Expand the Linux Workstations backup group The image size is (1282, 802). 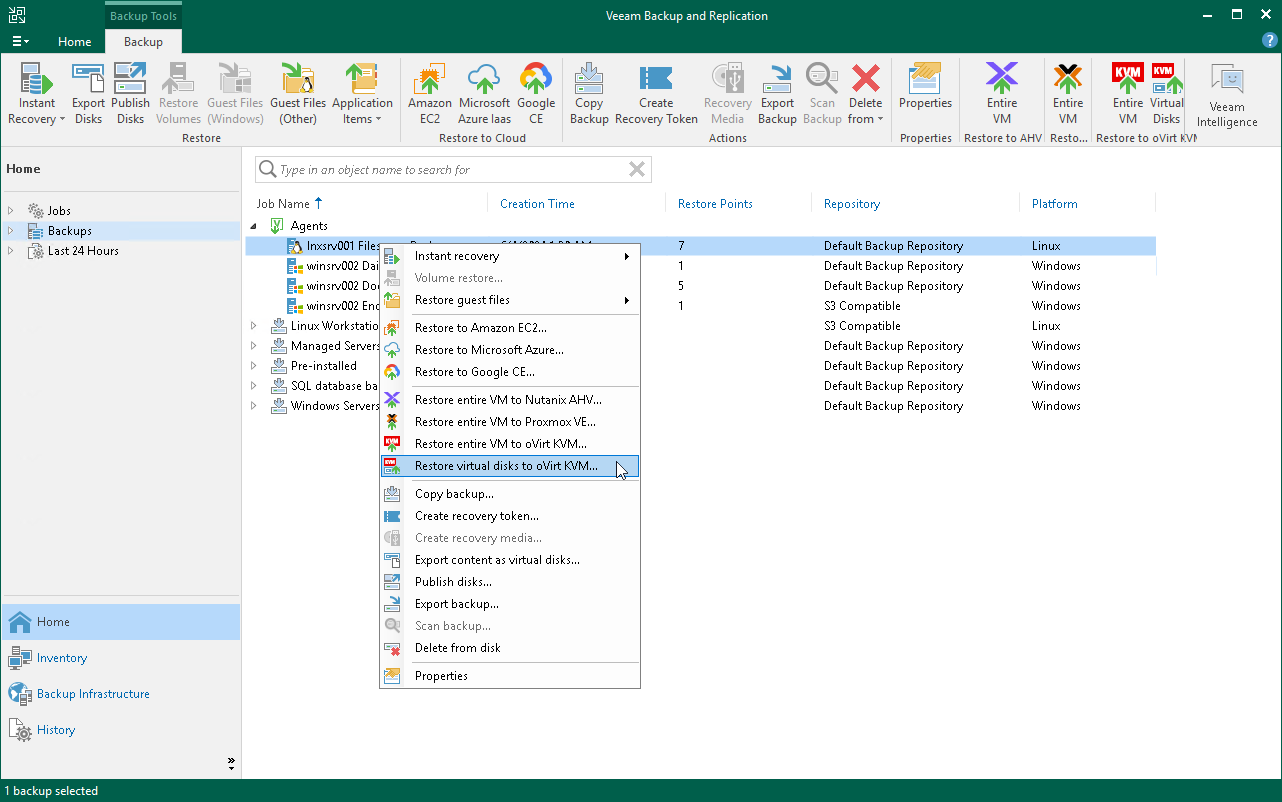[x=254, y=326]
